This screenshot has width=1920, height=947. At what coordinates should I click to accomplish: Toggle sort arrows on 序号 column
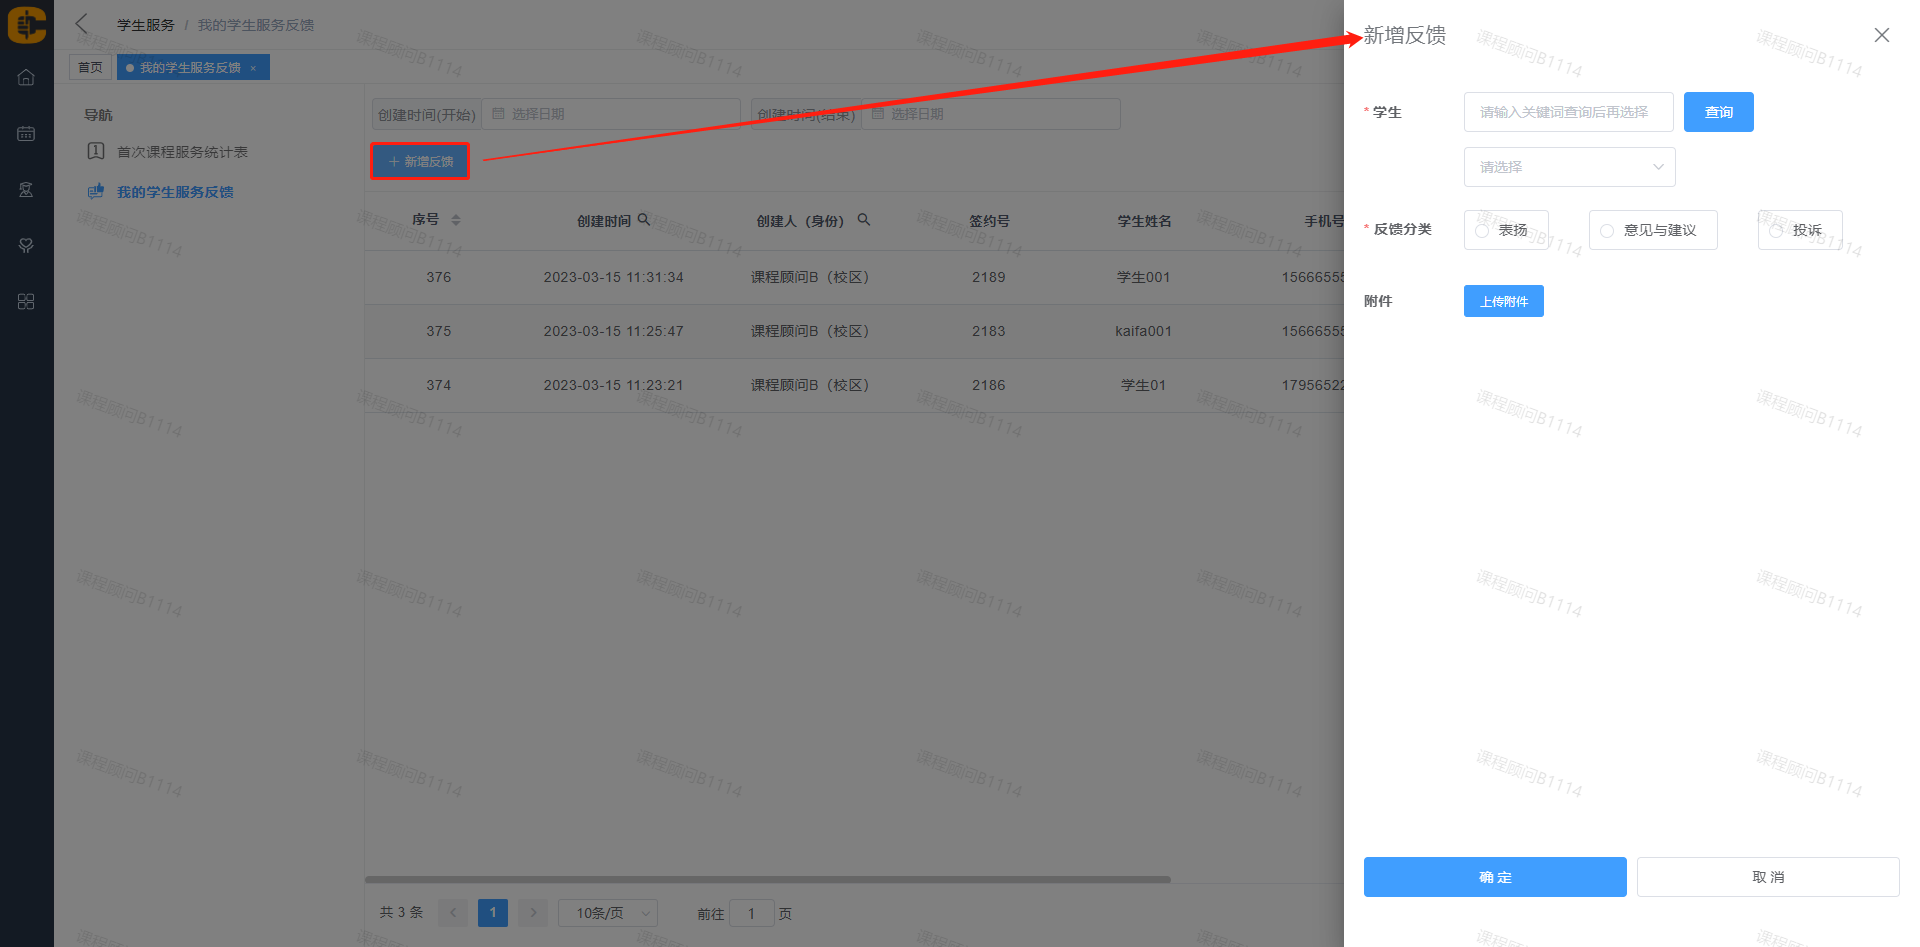[x=456, y=220]
